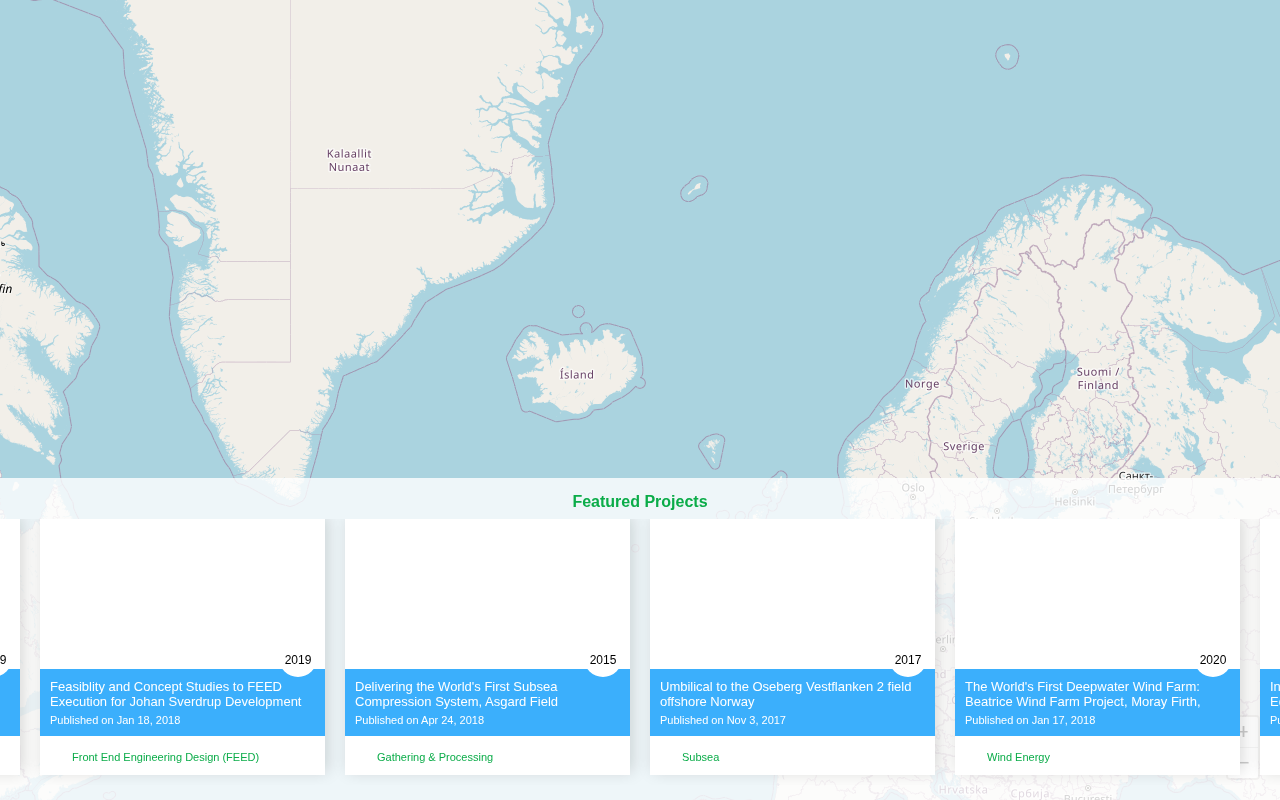
Task: Select the Gathering & Processing category link
Action: 435,757
